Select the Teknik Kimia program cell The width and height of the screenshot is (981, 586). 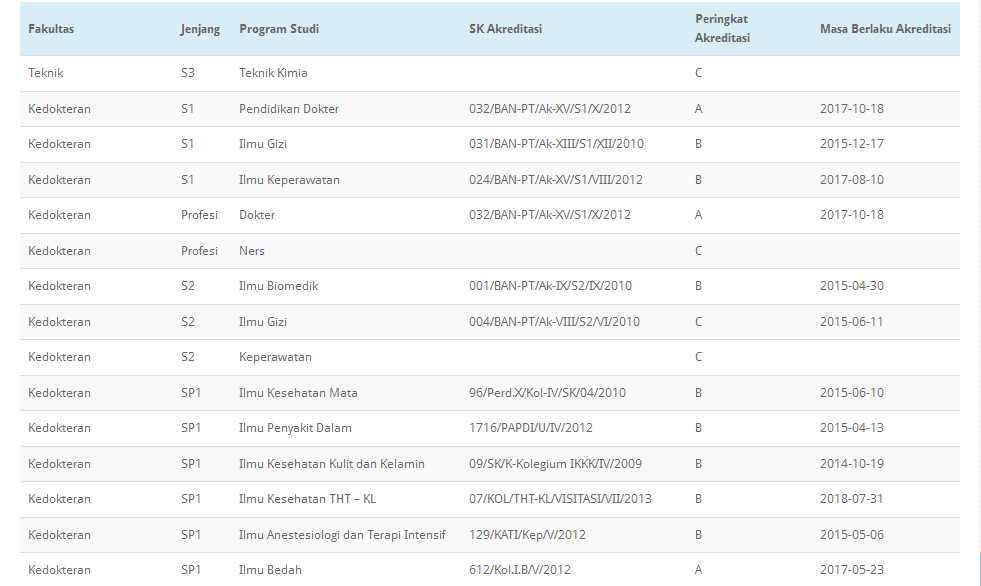[x=273, y=73]
